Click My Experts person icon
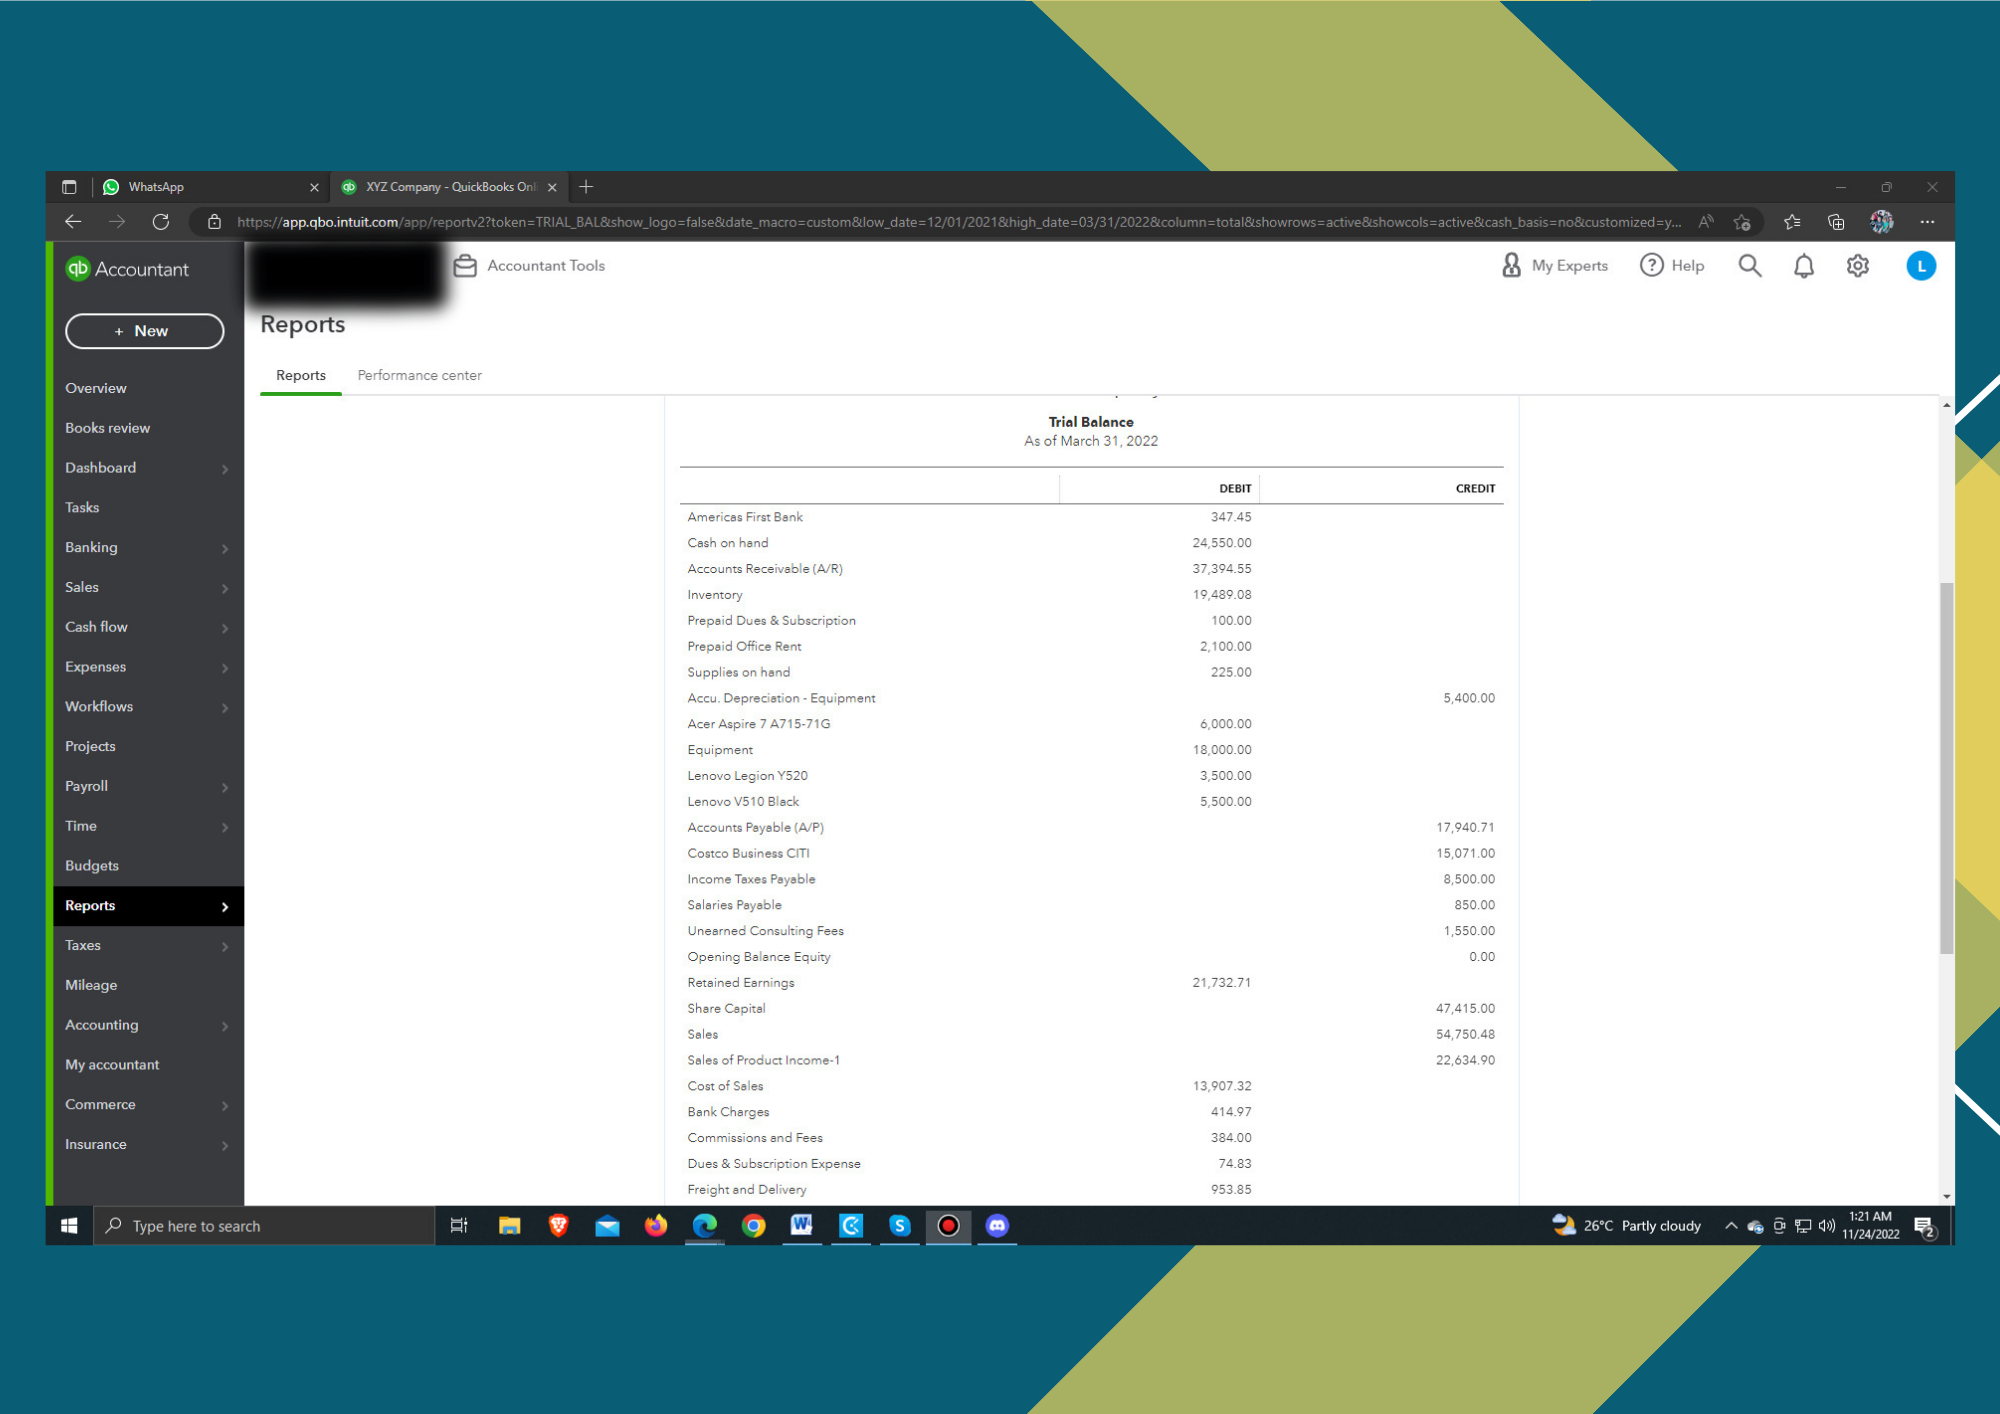 point(1511,266)
